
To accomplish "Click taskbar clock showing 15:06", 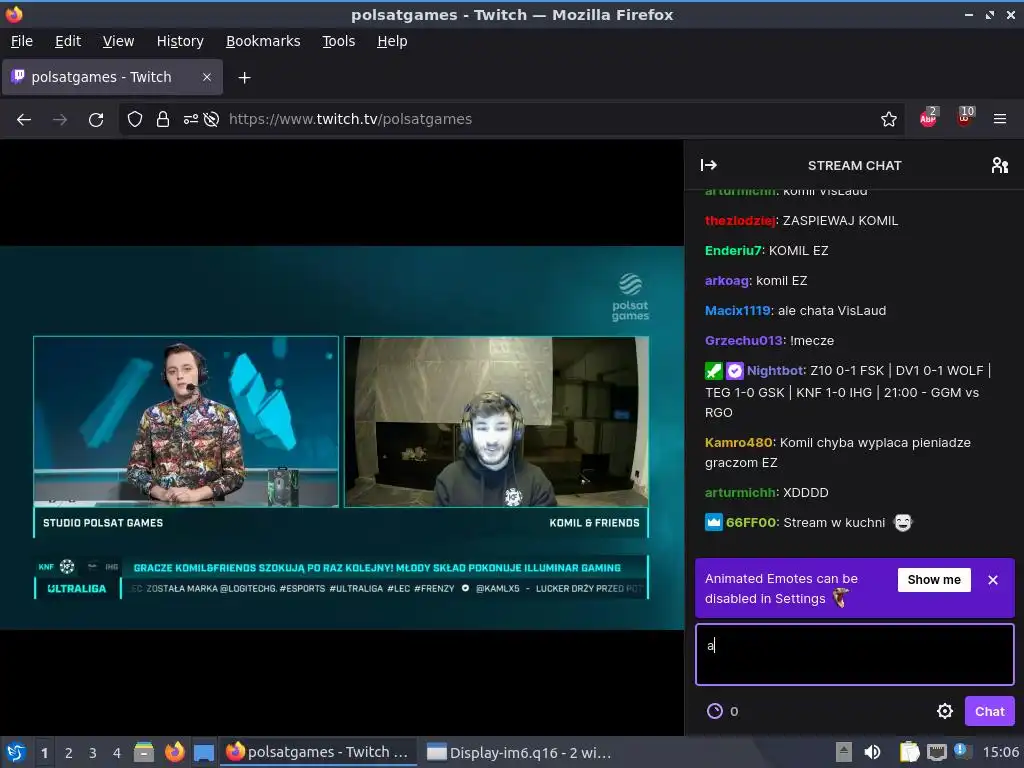I will tap(1000, 753).
